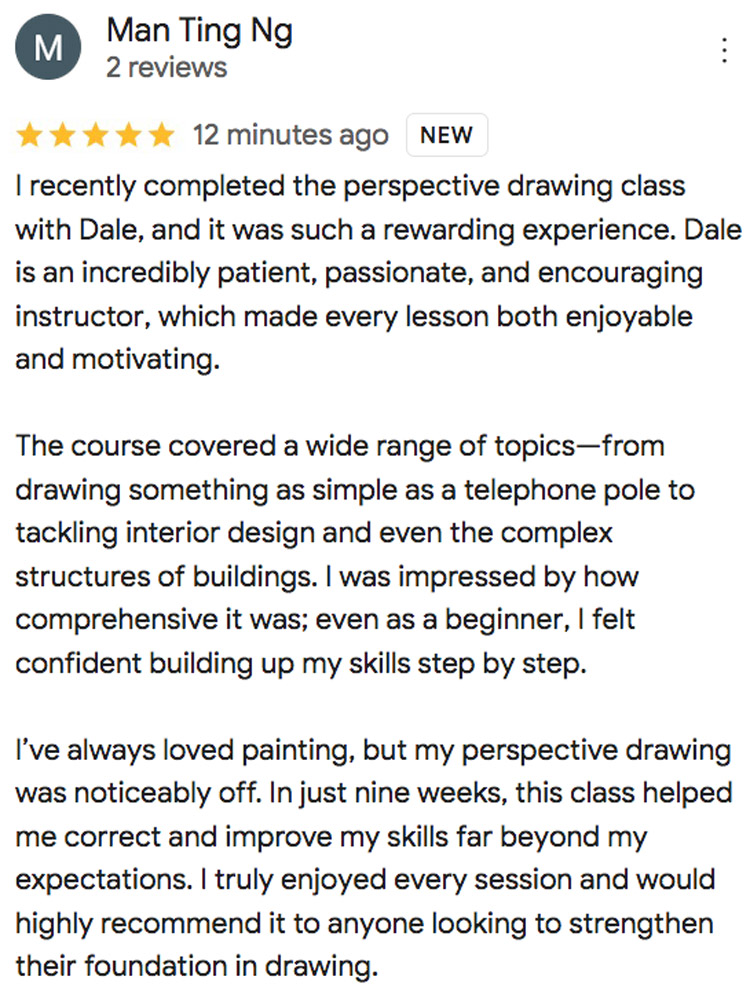Click the "NEW" badge
This screenshot has width=750, height=1002.
pyautogui.click(x=446, y=137)
